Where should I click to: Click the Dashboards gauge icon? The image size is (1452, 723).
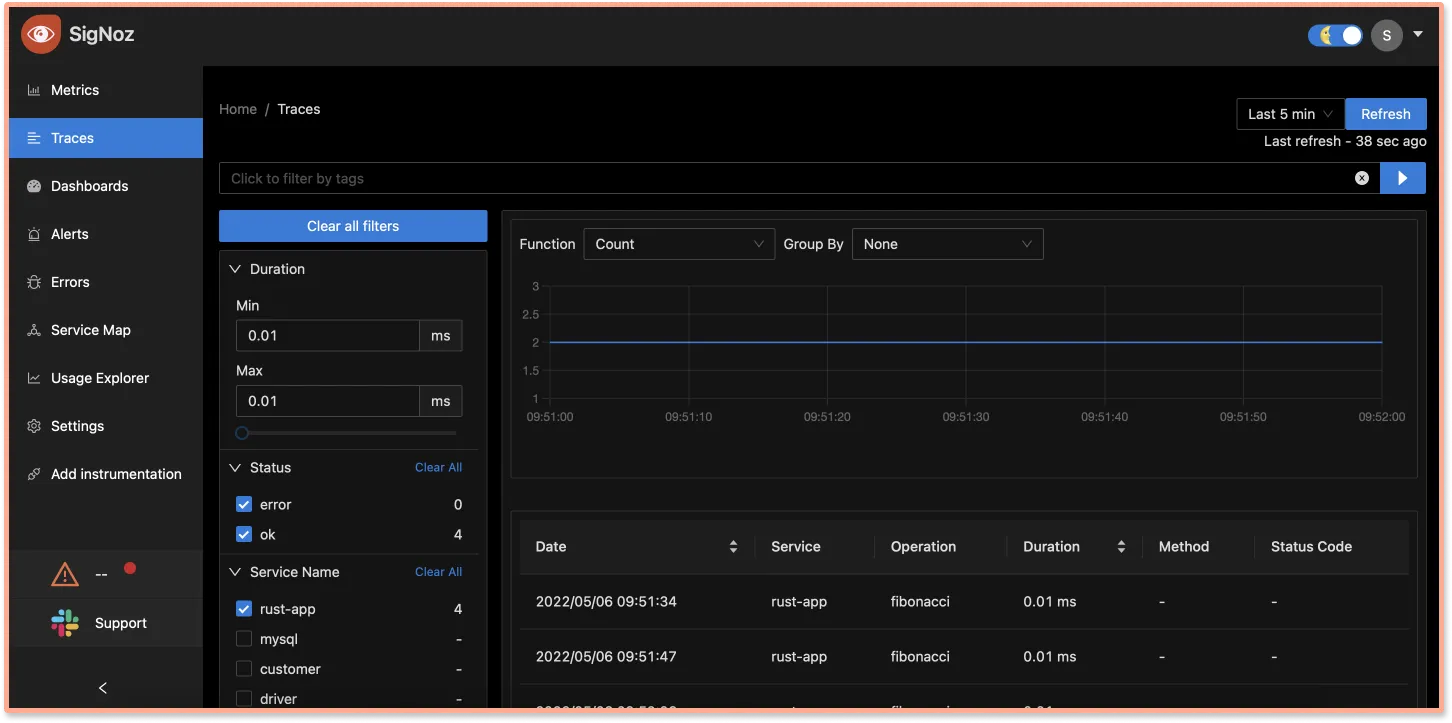[34, 186]
